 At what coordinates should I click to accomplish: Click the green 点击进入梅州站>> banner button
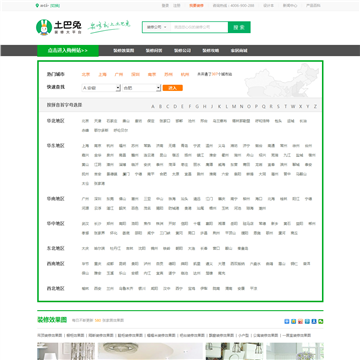pyautogui.click(x=68, y=51)
